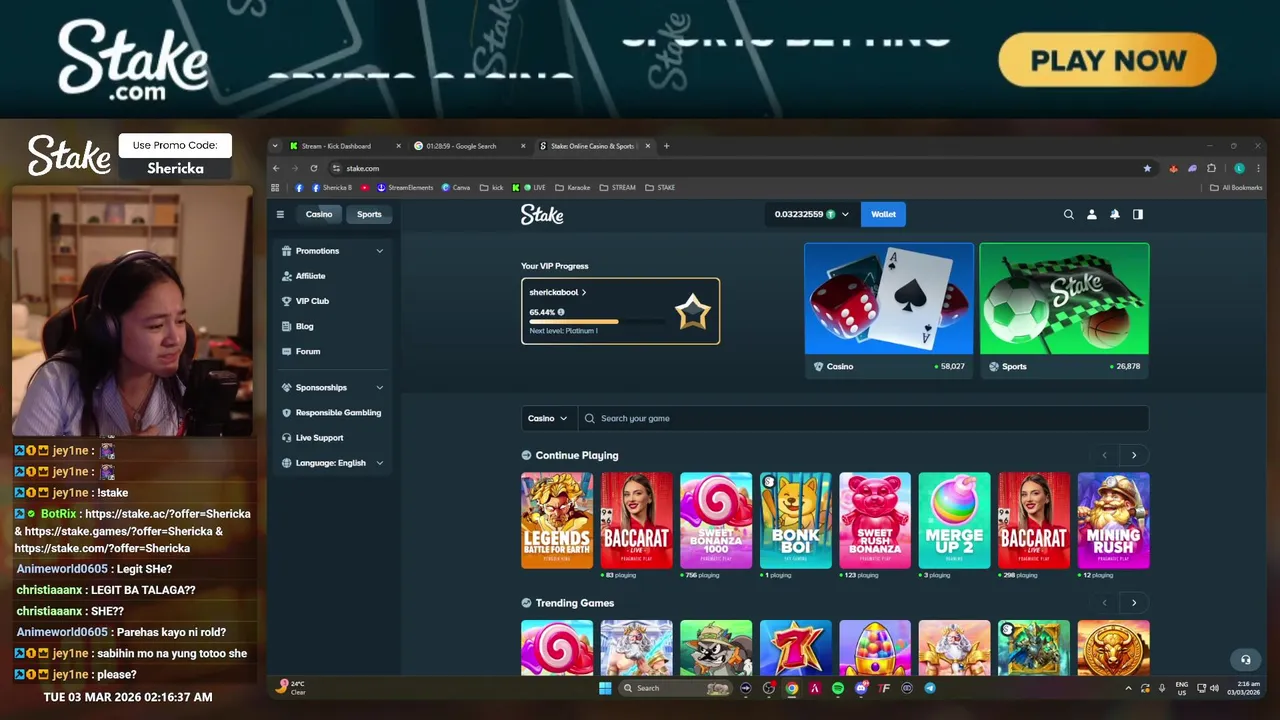
Task: Click the Windows Start button
Action: 605,688
